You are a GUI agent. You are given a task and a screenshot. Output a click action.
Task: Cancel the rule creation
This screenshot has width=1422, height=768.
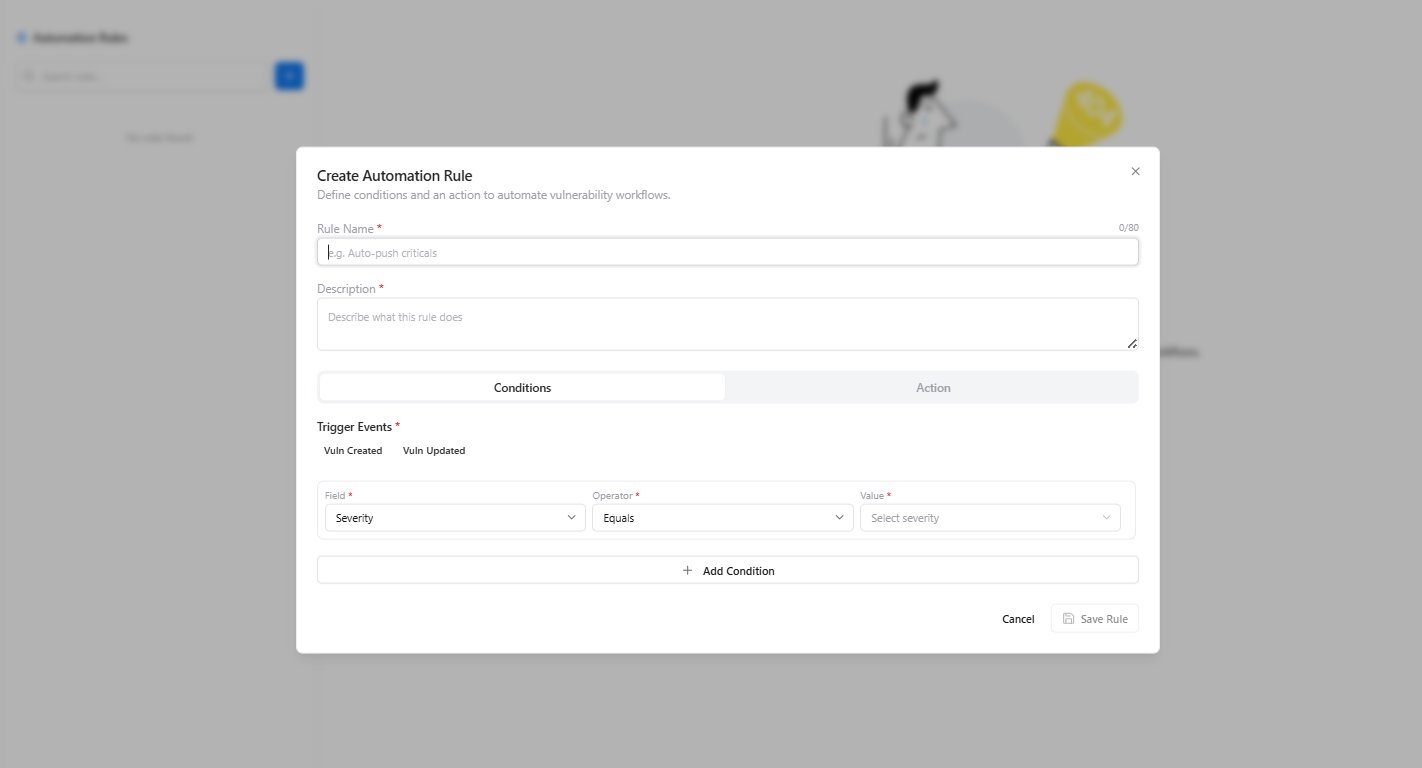click(1018, 619)
